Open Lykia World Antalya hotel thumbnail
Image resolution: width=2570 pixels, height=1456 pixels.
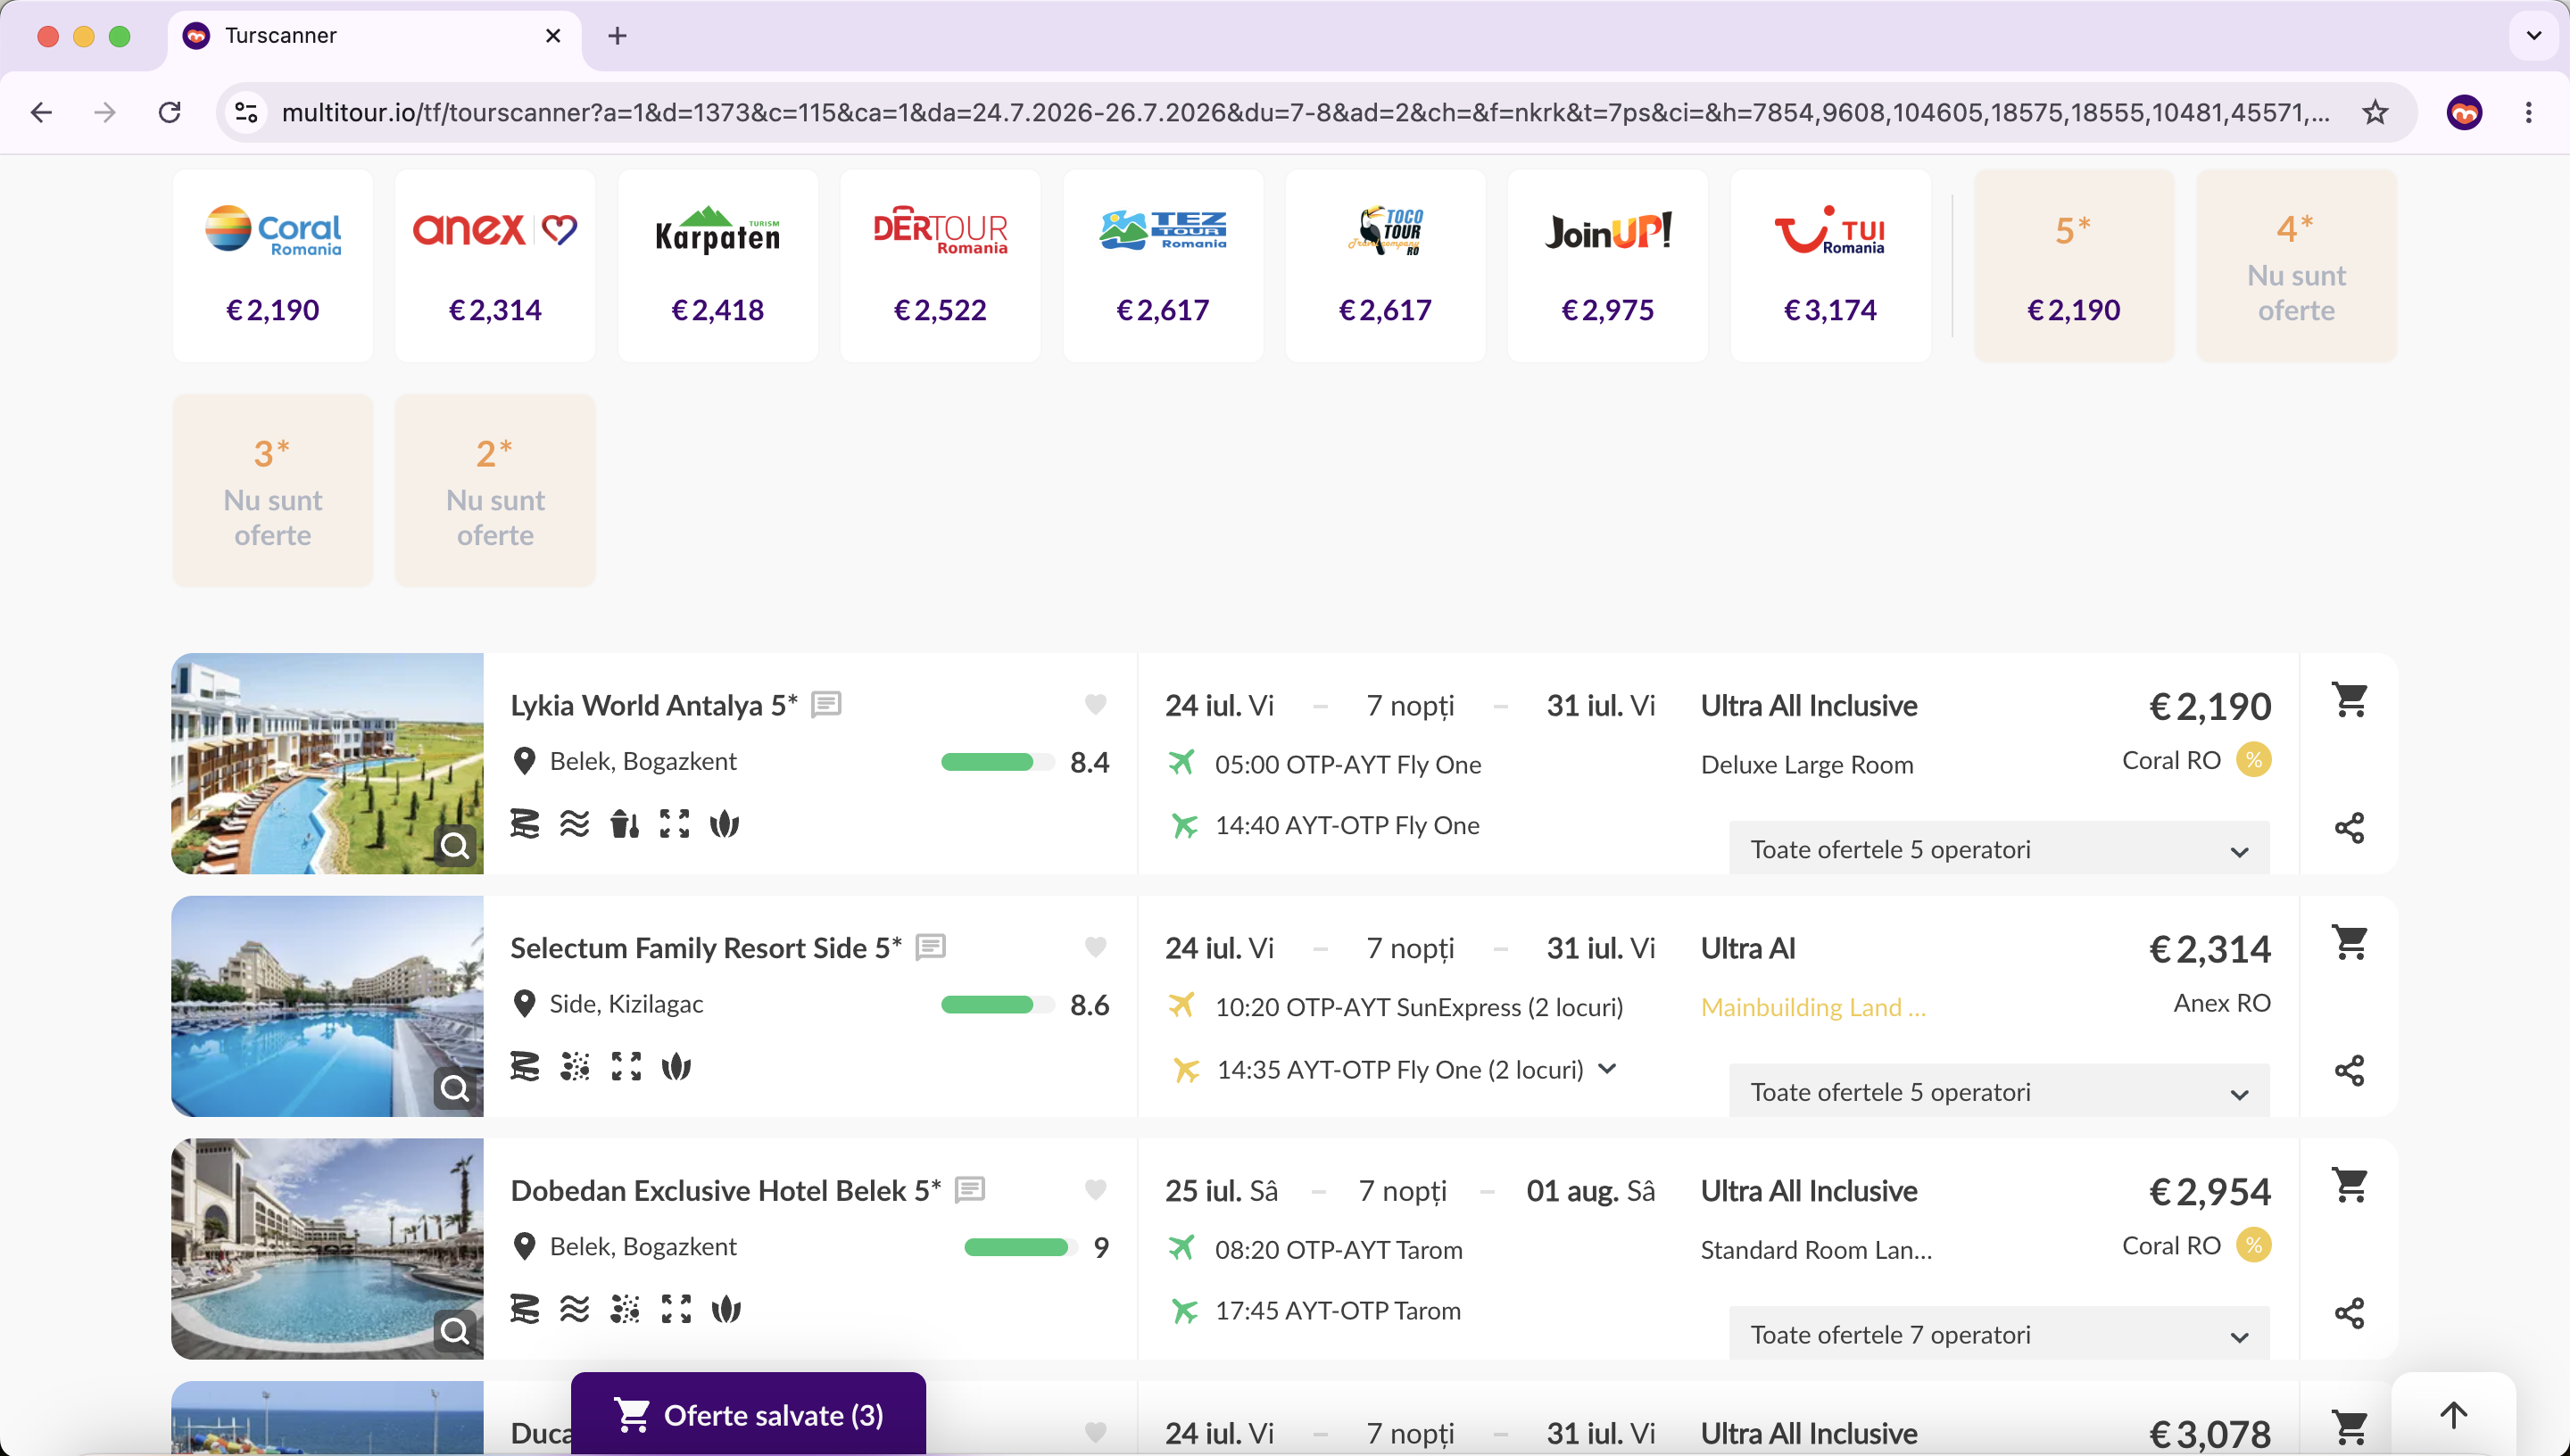(x=327, y=764)
